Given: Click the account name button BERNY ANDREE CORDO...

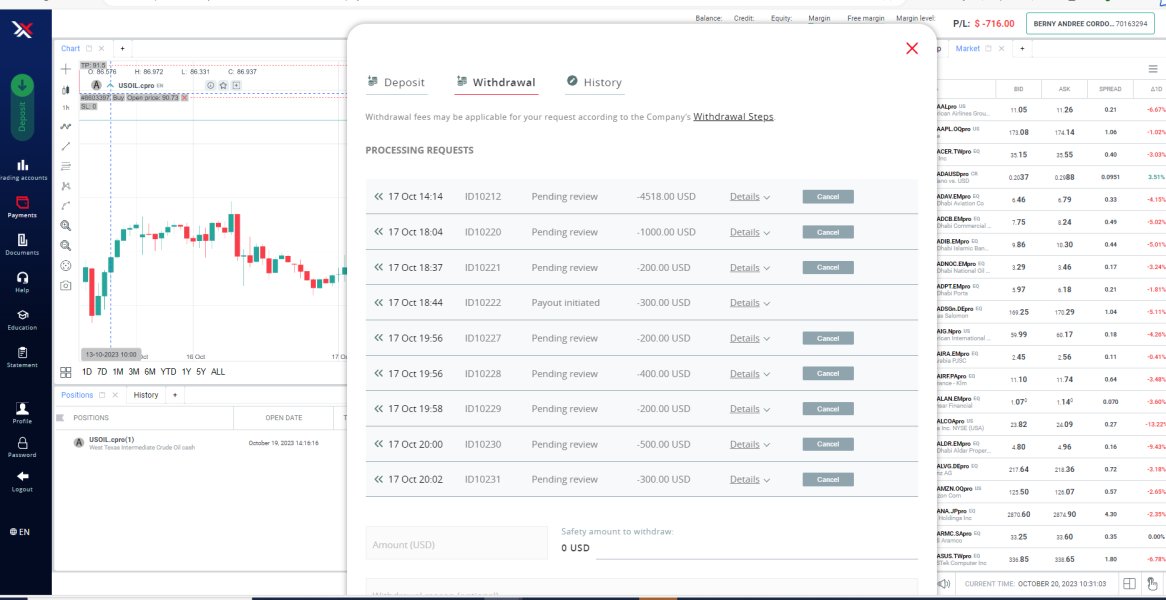Looking at the screenshot, I should [1089, 24].
